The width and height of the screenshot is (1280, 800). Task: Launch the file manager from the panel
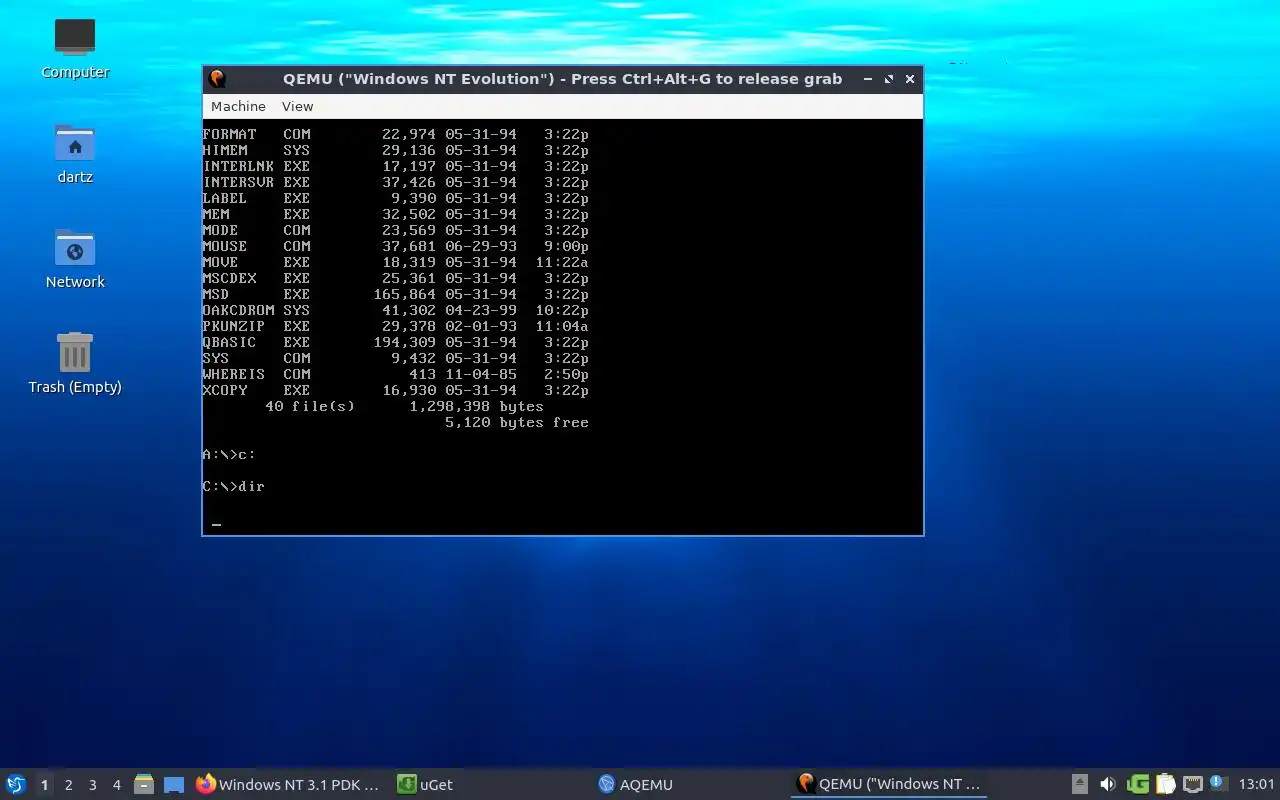[x=144, y=784]
